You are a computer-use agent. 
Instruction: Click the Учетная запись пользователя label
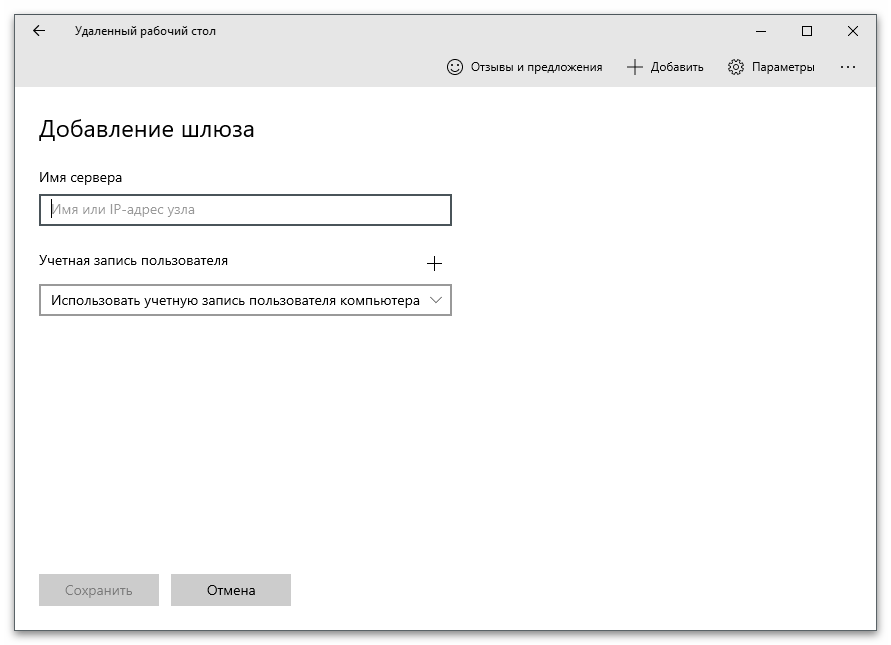134,261
